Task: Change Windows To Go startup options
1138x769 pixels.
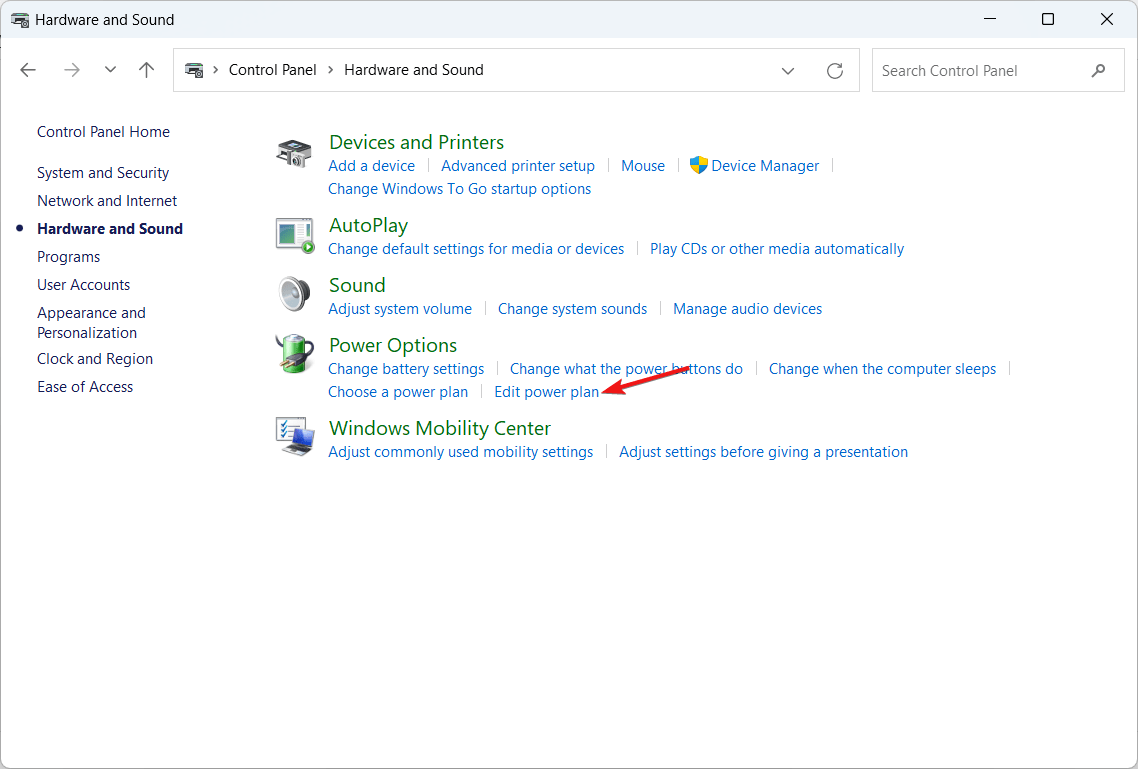Action: [x=459, y=189]
